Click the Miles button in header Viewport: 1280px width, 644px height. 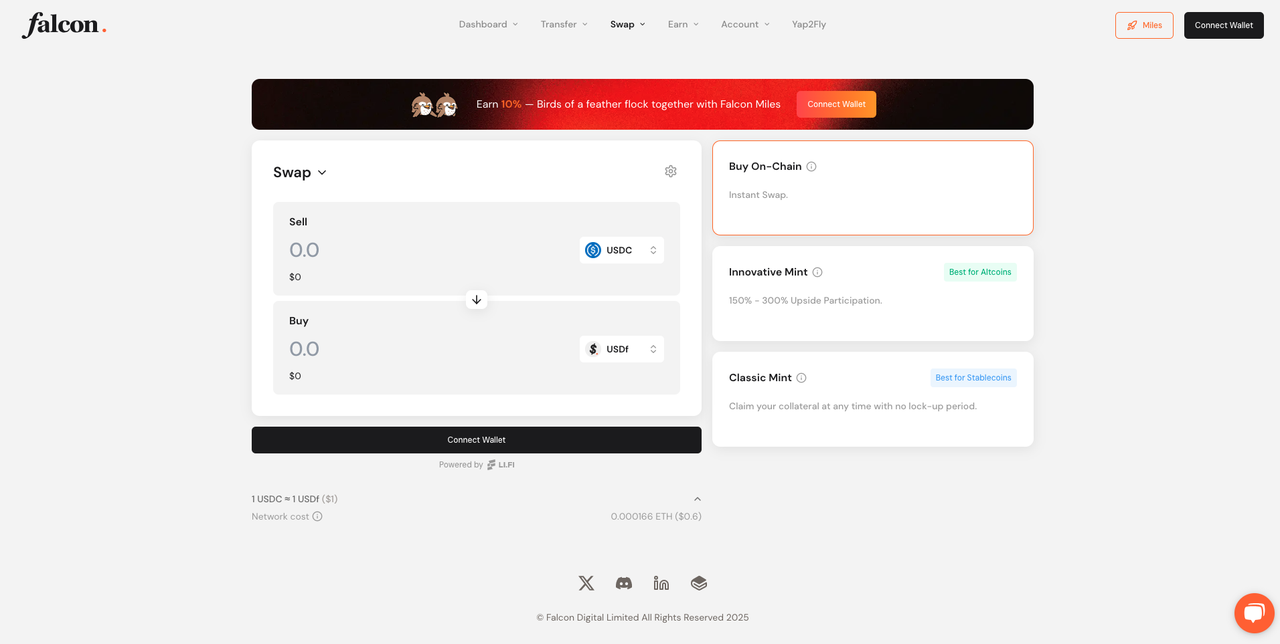pyautogui.click(x=1144, y=25)
